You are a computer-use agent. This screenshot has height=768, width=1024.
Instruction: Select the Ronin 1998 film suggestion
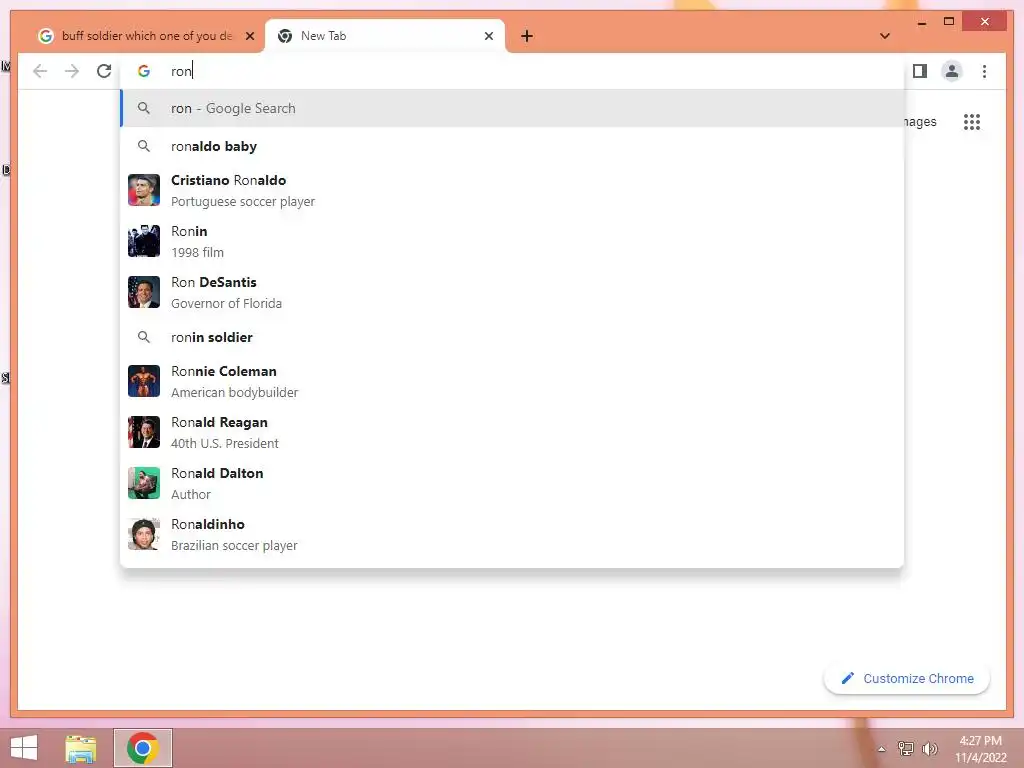(x=512, y=241)
